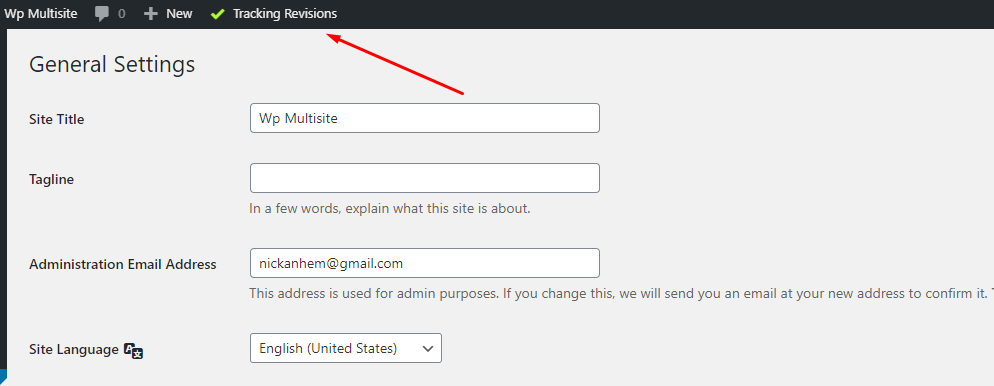Click the translation icon beside Site Language
This screenshot has height=386, width=994.
pos(133,351)
